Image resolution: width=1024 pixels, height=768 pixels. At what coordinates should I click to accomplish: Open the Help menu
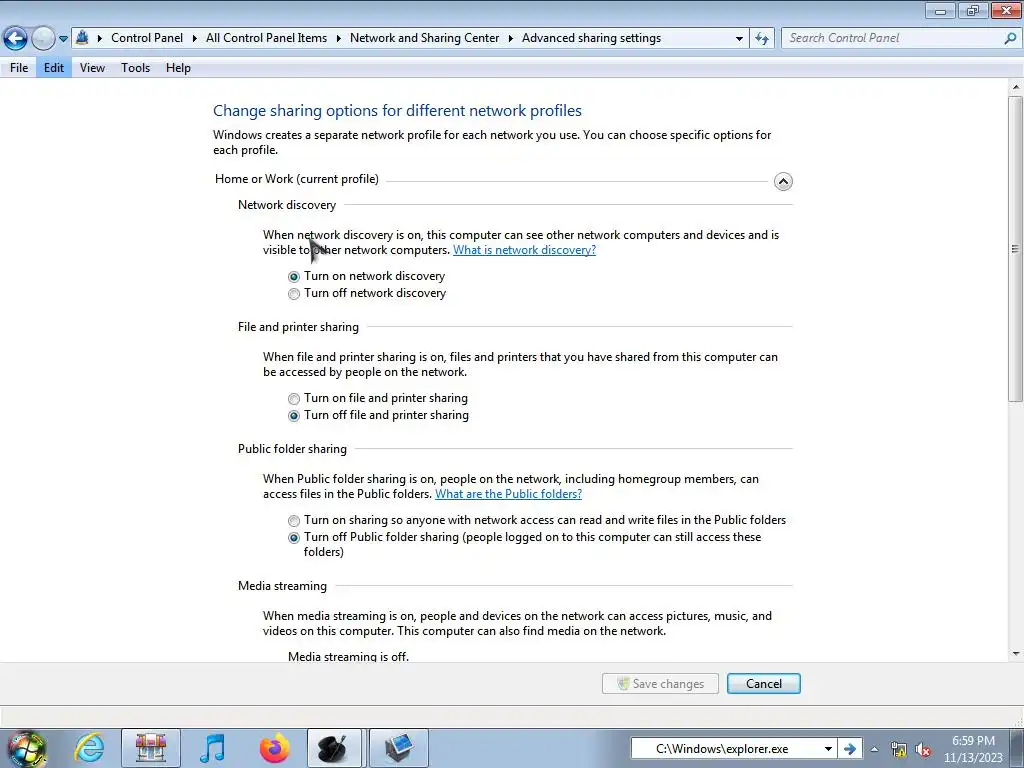(178, 68)
